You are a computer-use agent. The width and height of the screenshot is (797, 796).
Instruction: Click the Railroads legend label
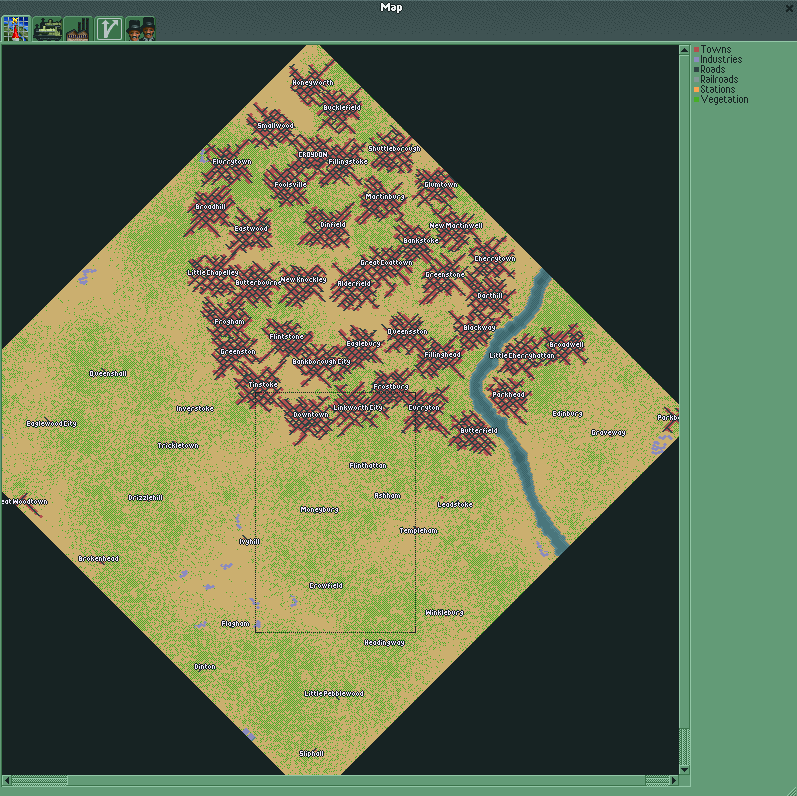point(719,79)
